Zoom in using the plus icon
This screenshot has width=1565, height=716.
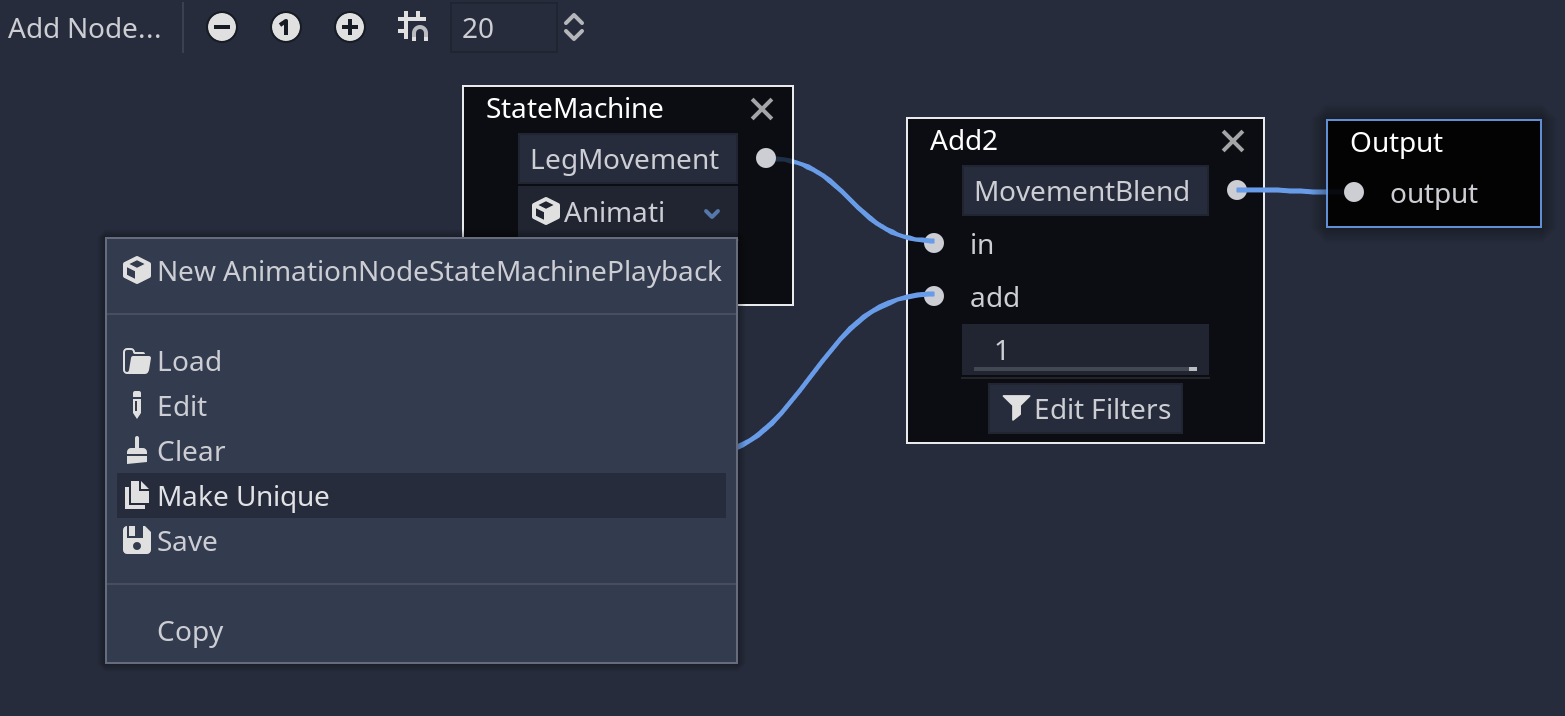[350, 27]
